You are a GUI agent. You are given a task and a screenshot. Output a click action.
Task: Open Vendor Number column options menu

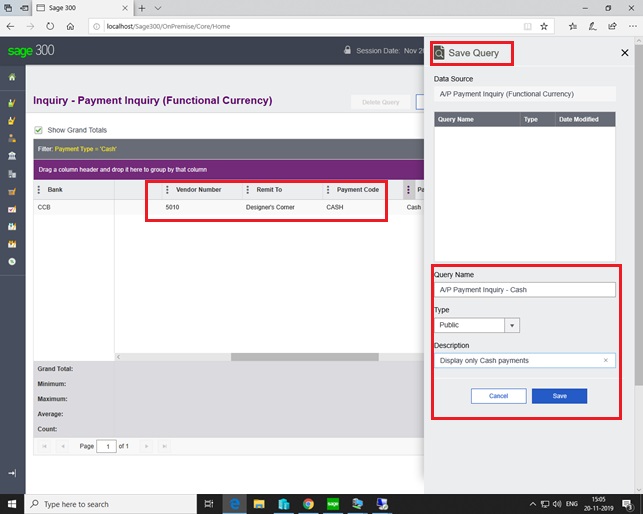click(167, 190)
